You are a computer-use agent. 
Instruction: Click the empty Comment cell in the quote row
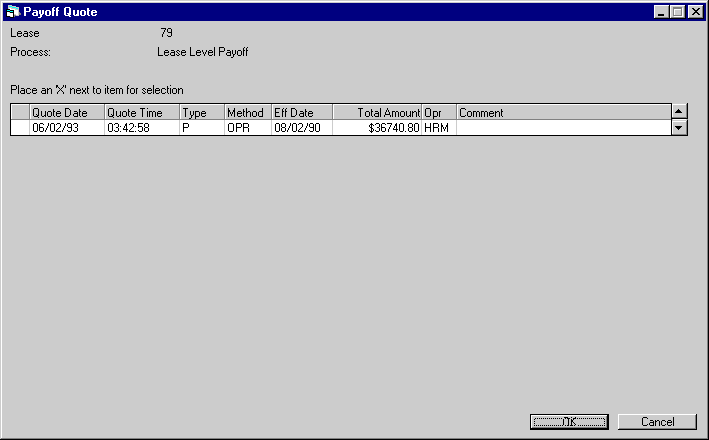564,128
